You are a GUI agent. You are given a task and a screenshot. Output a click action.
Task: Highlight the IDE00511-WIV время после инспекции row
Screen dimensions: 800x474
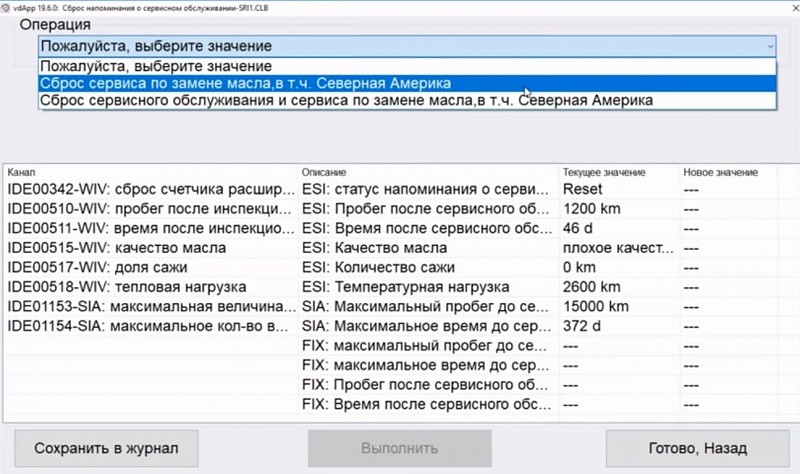[150, 228]
